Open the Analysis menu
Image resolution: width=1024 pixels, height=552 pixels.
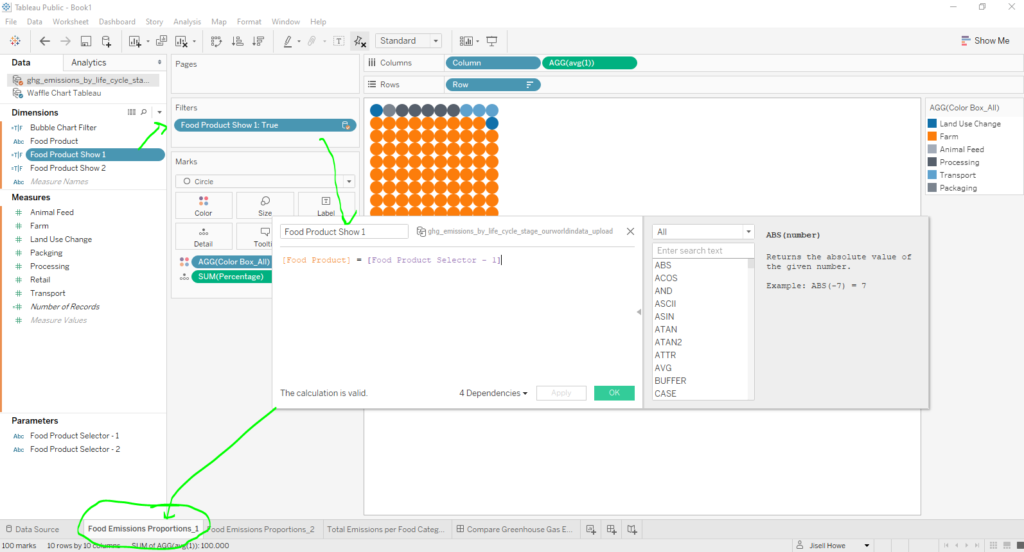[x=187, y=22]
